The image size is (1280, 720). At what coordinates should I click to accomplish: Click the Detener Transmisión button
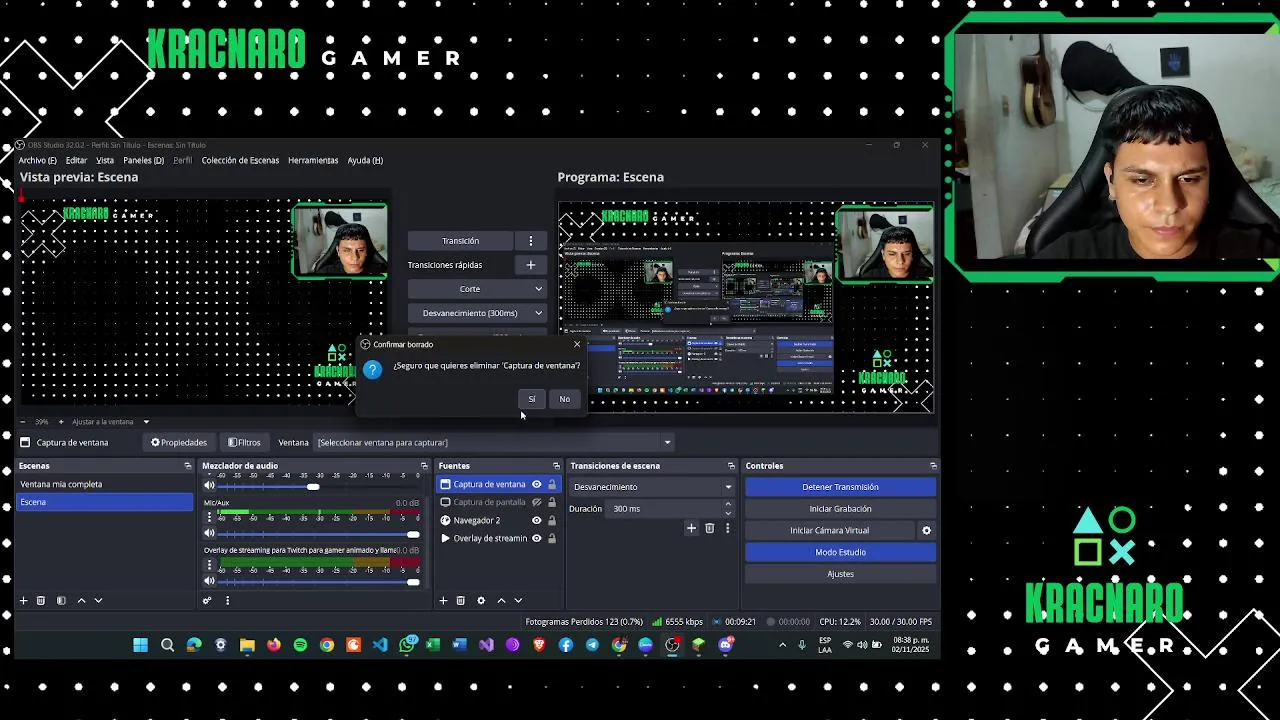point(840,487)
